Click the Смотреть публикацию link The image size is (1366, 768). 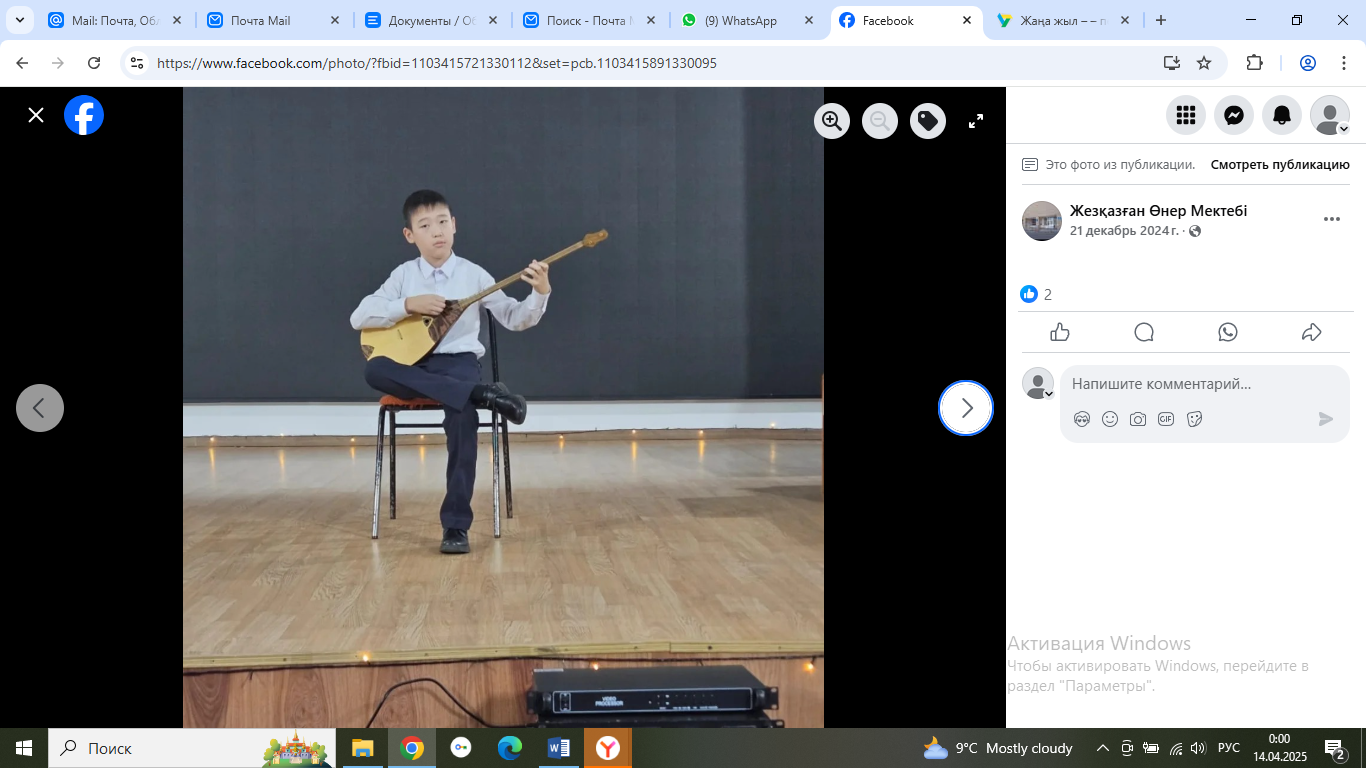pos(1280,165)
